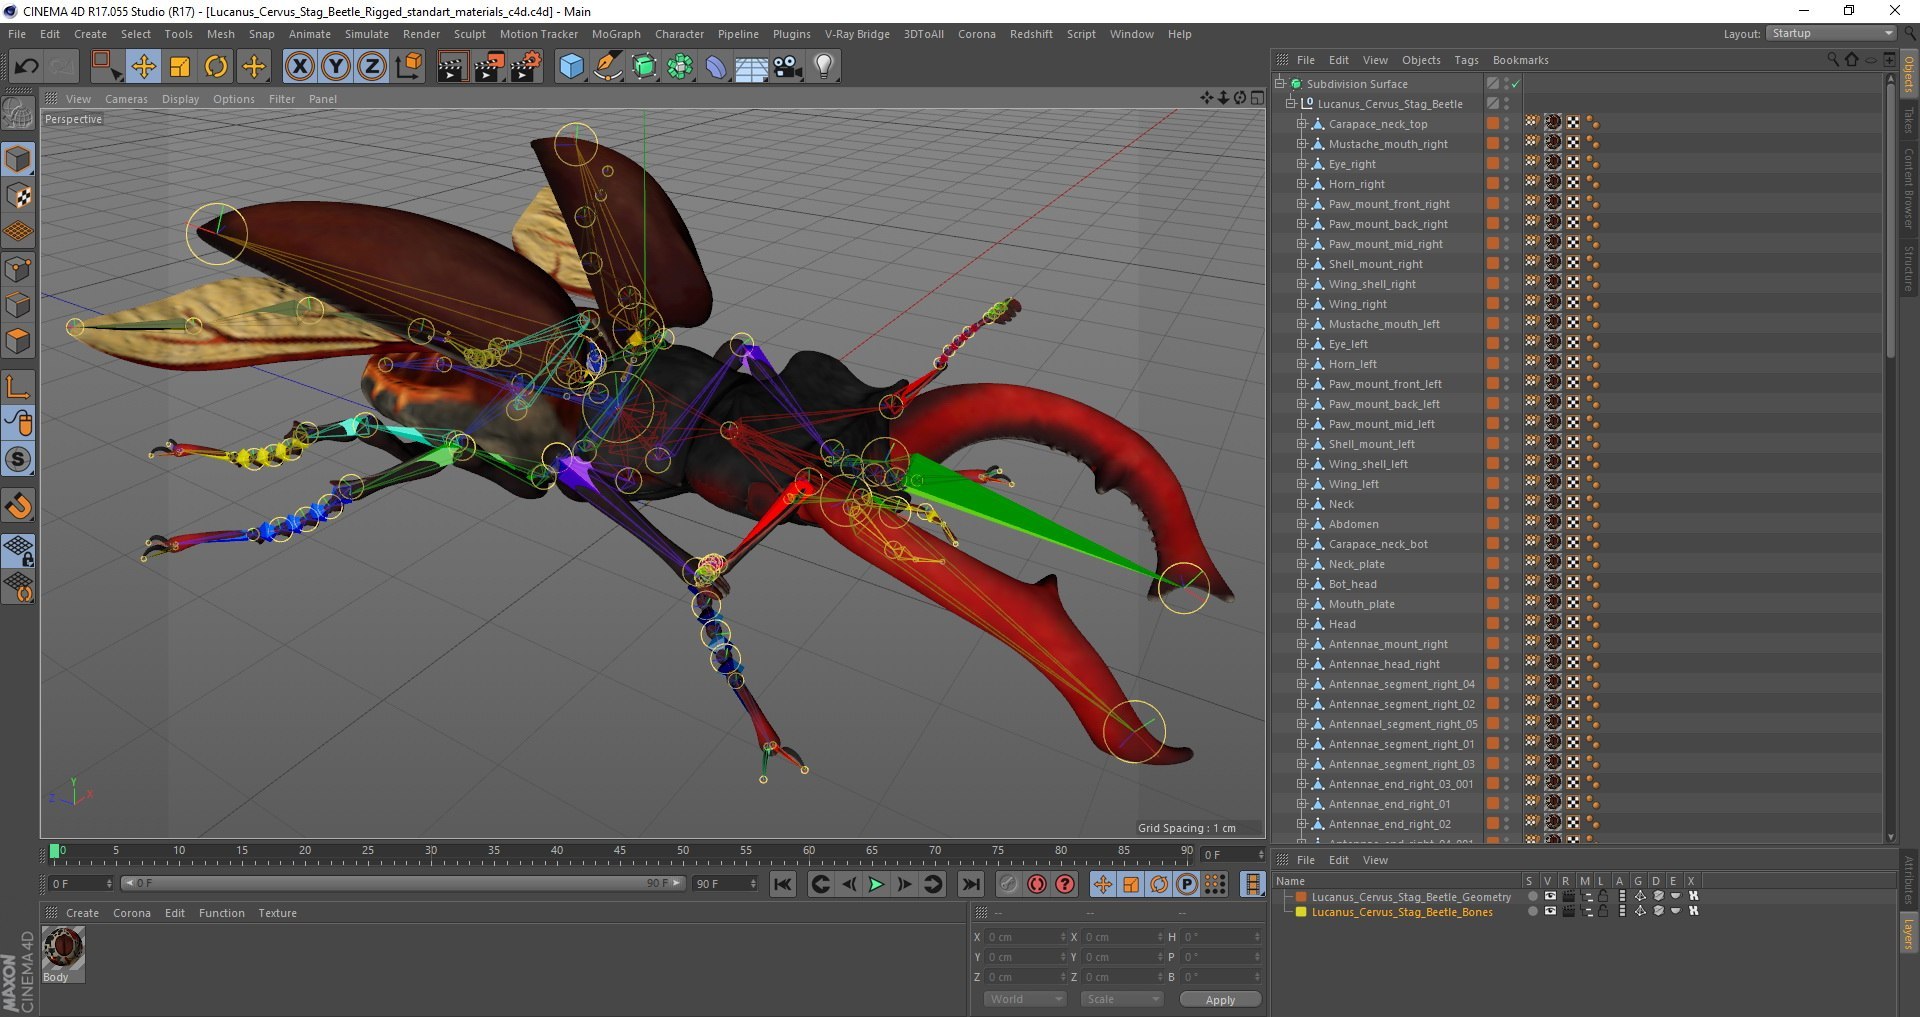Select the Move tool

tap(144, 67)
